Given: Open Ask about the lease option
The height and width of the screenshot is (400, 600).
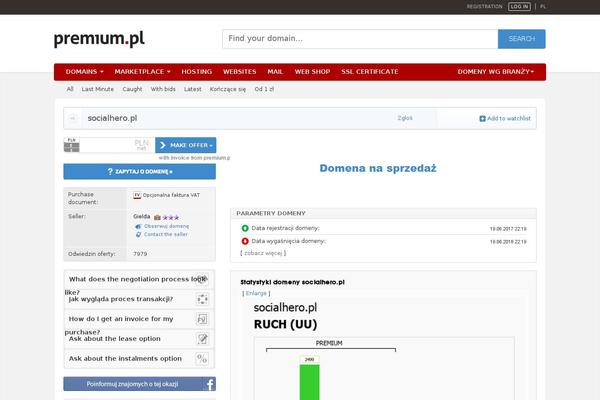Looking at the screenshot, I should [139, 339].
